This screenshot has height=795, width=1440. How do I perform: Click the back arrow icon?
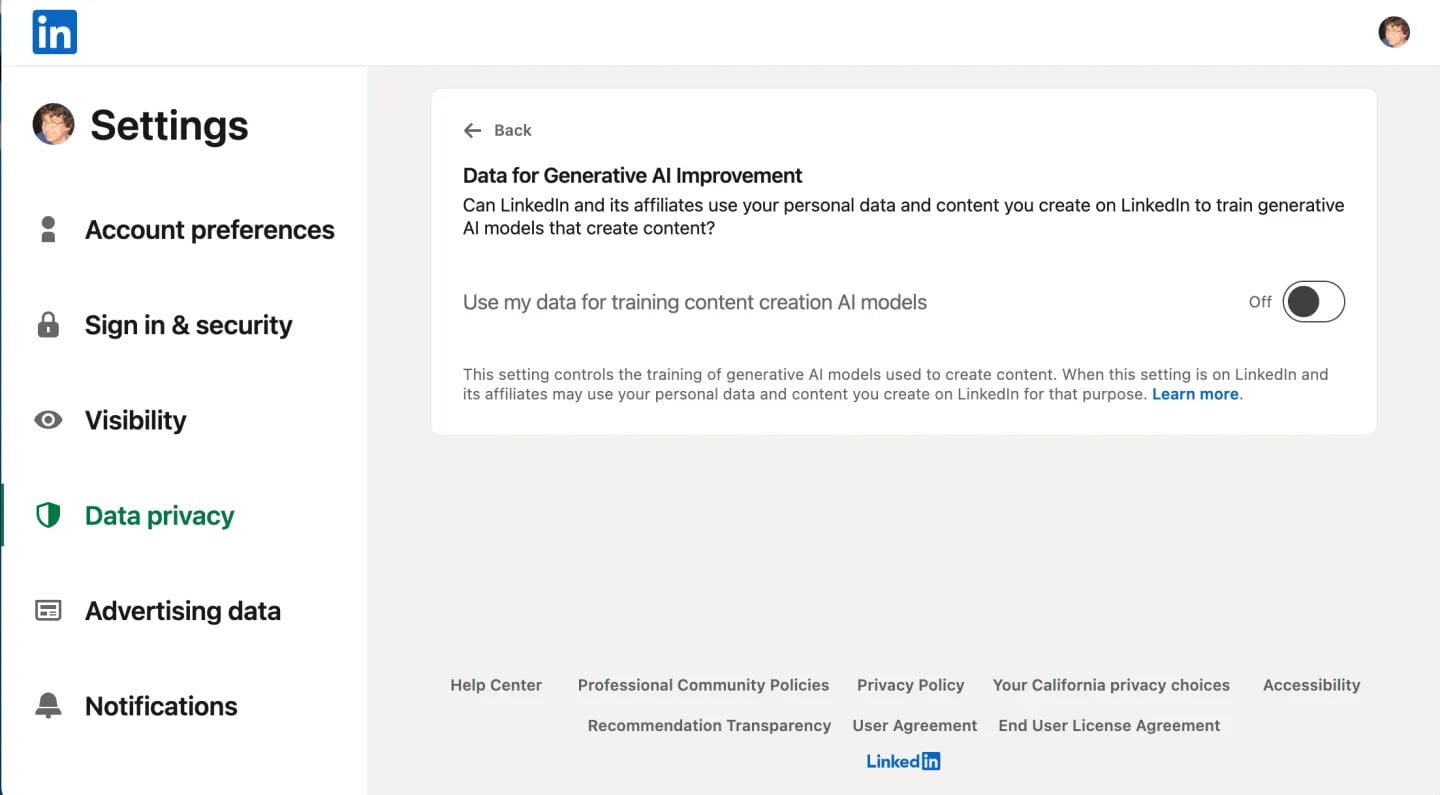coord(473,130)
